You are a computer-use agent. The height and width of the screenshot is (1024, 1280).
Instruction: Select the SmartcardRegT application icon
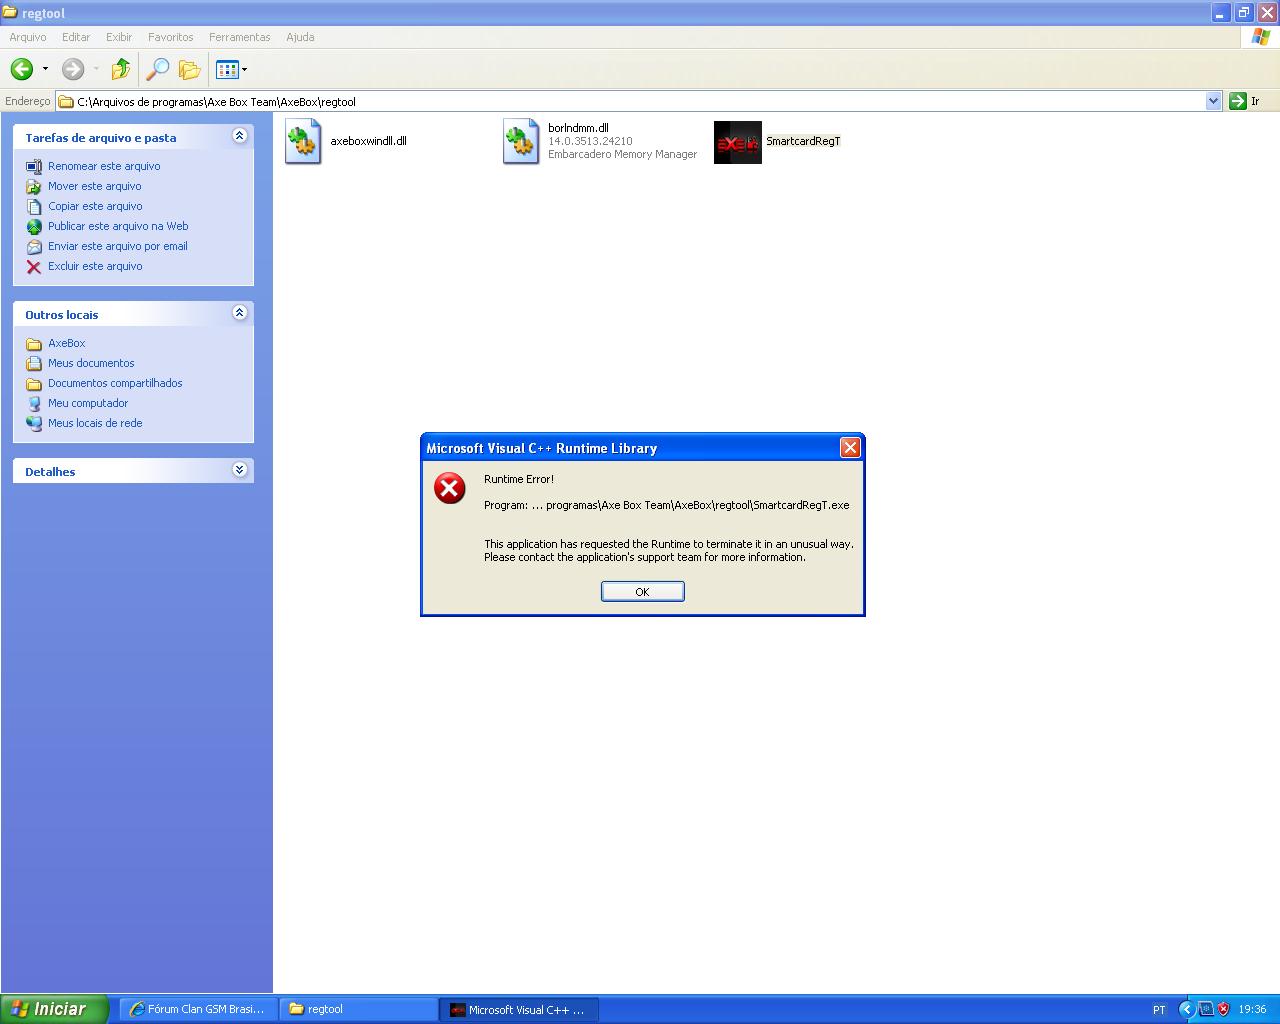click(737, 142)
